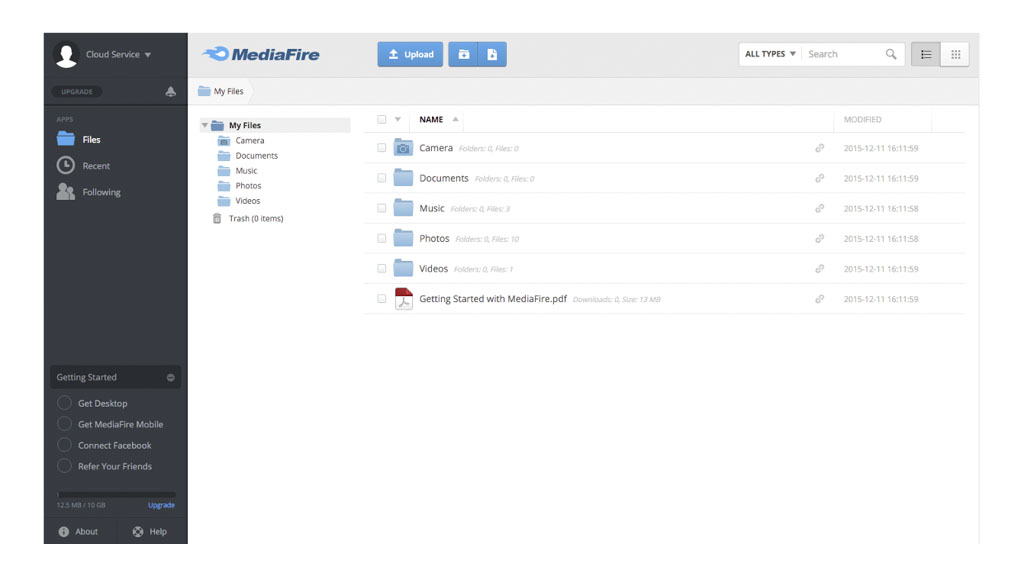This screenshot has height=576, width=1024.
Task: Click the new folder icon button
Action: 463,55
